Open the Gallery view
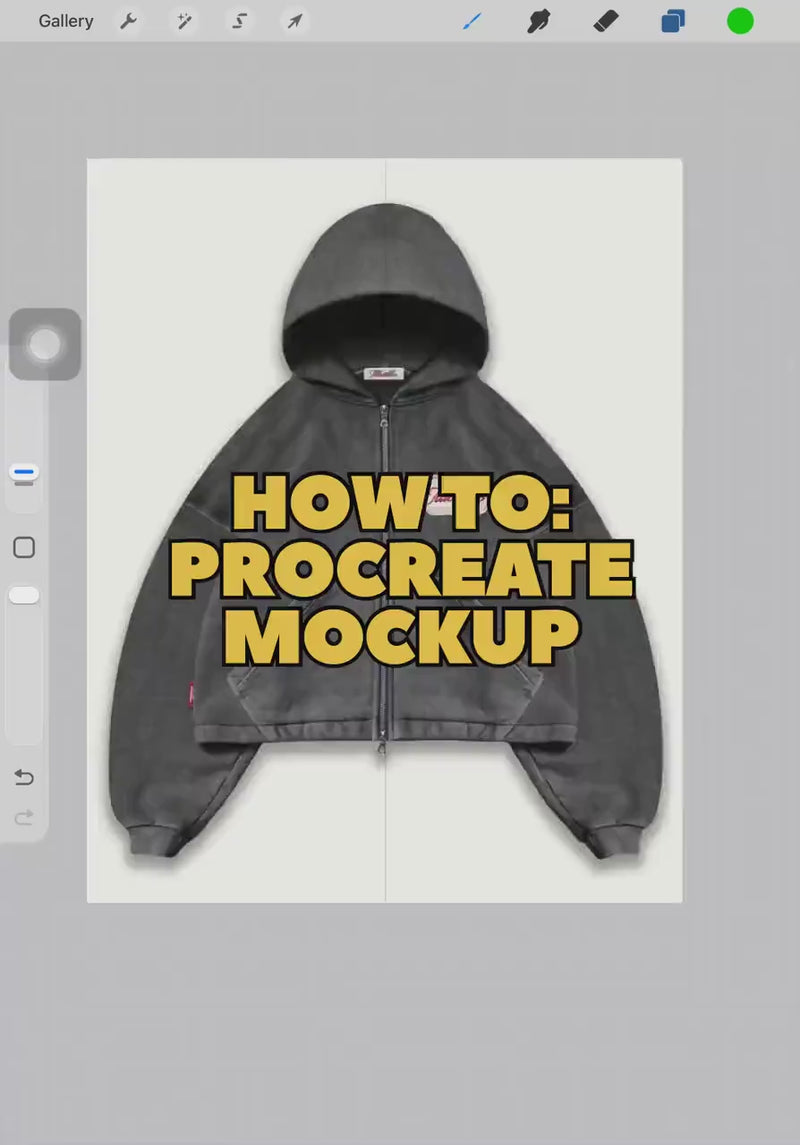Viewport: 800px width, 1145px height. coord(66,21)
